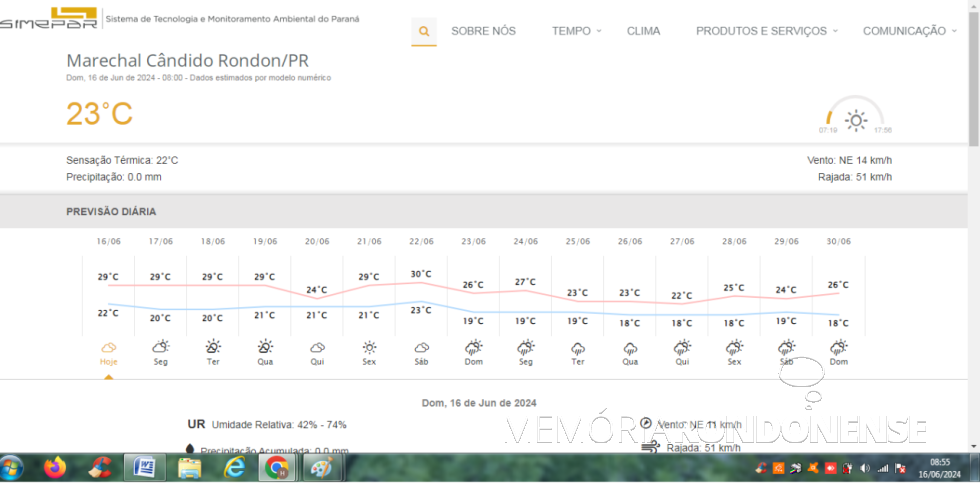Select Friday 21/06 sunny forecast icon
Screen dimensions: 980x484
click(x=369, y=347)
